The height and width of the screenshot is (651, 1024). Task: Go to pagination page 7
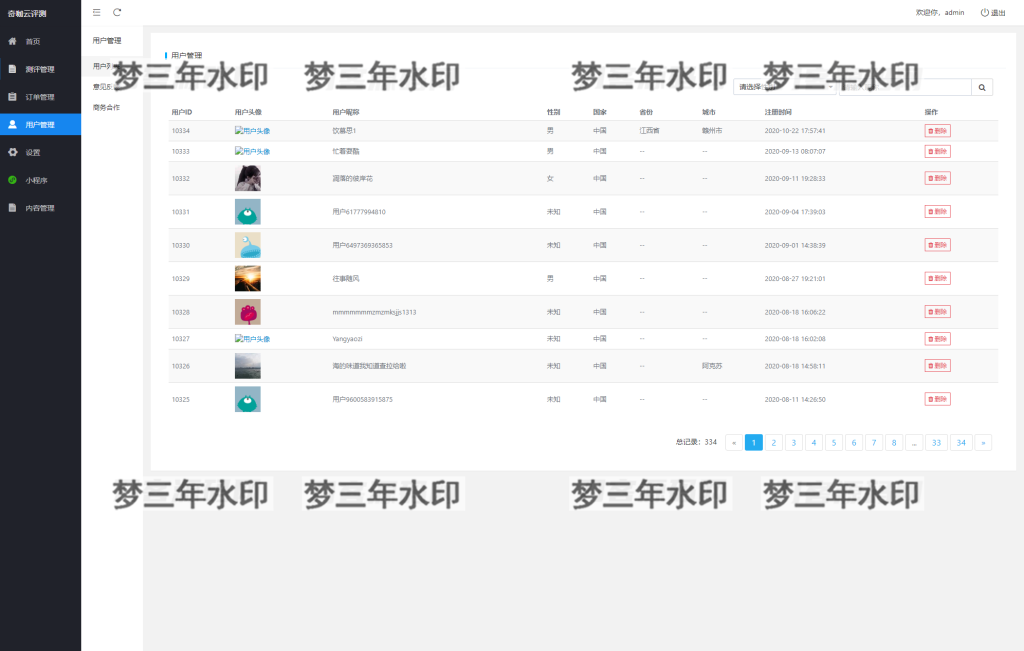(x=874, y=443)
